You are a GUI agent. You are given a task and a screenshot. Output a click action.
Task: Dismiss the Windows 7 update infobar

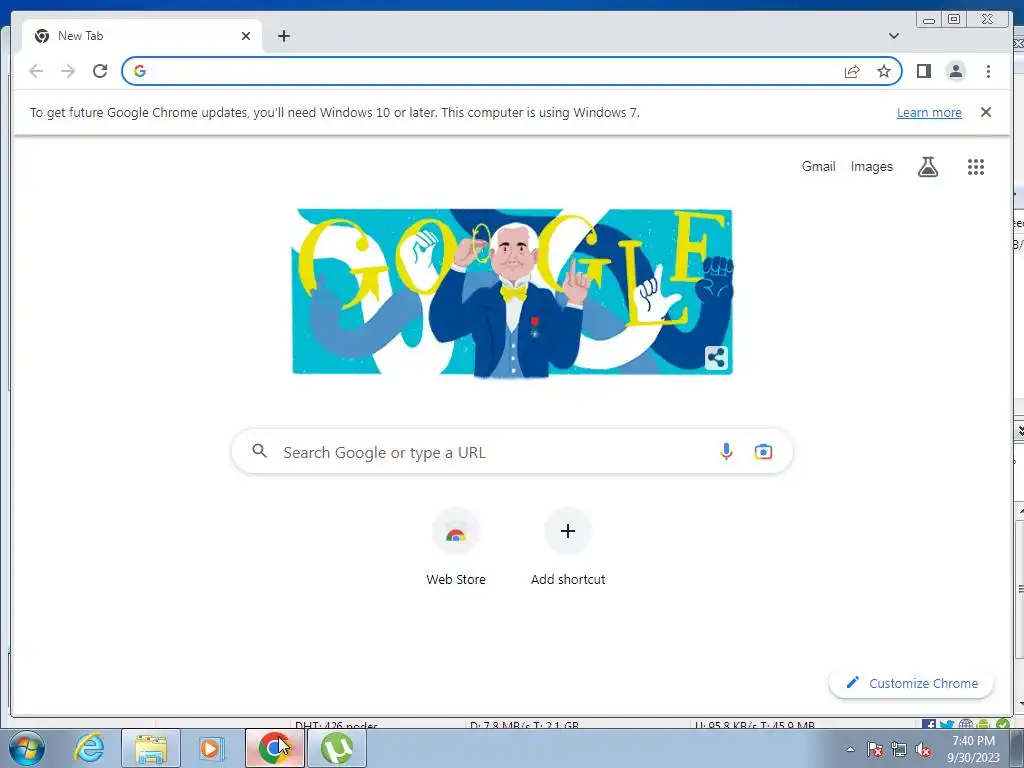coord(985,112)
